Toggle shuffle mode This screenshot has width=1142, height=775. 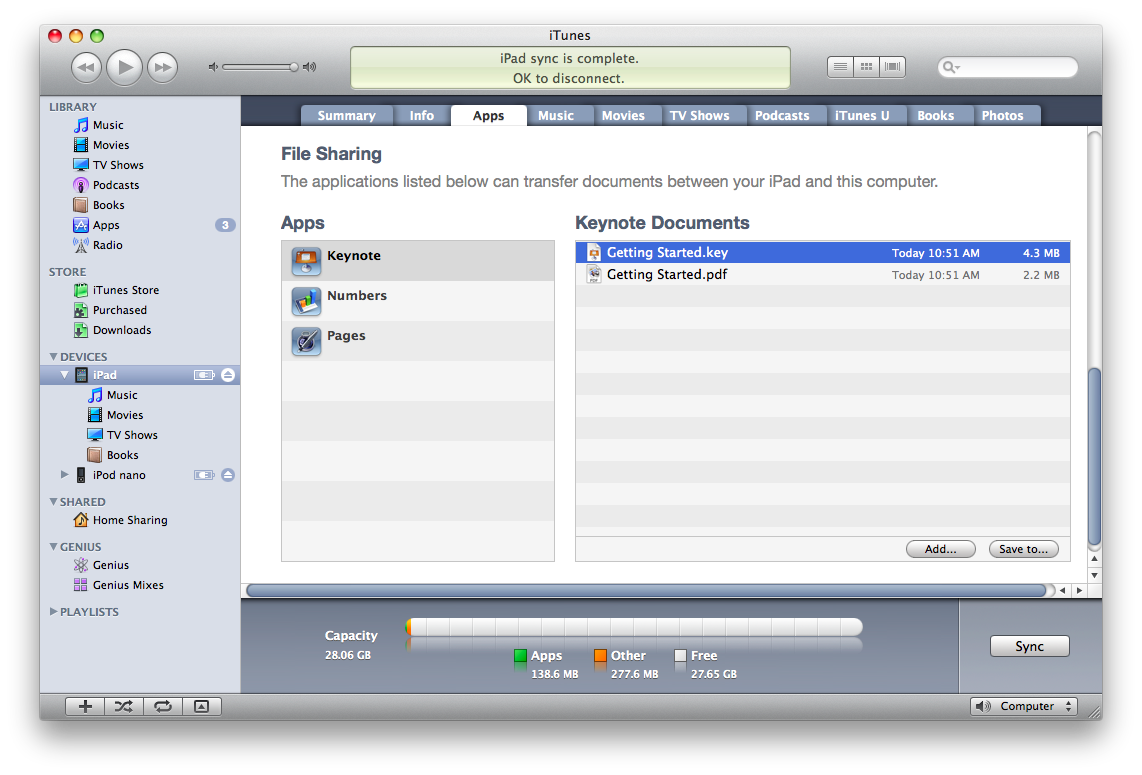[x=124, y=707]
